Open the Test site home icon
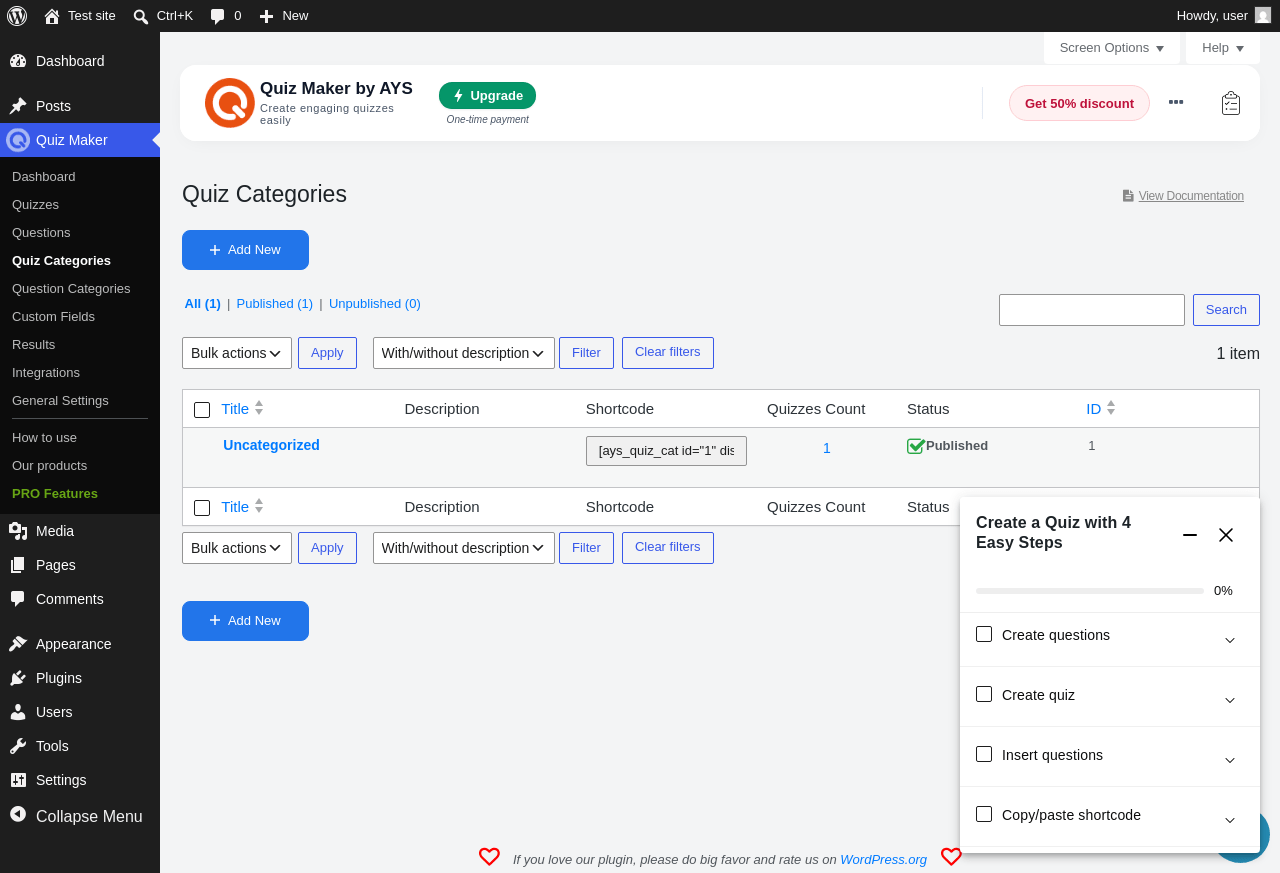Screen dimensions: 1280x873 click(x=52, y=16)
